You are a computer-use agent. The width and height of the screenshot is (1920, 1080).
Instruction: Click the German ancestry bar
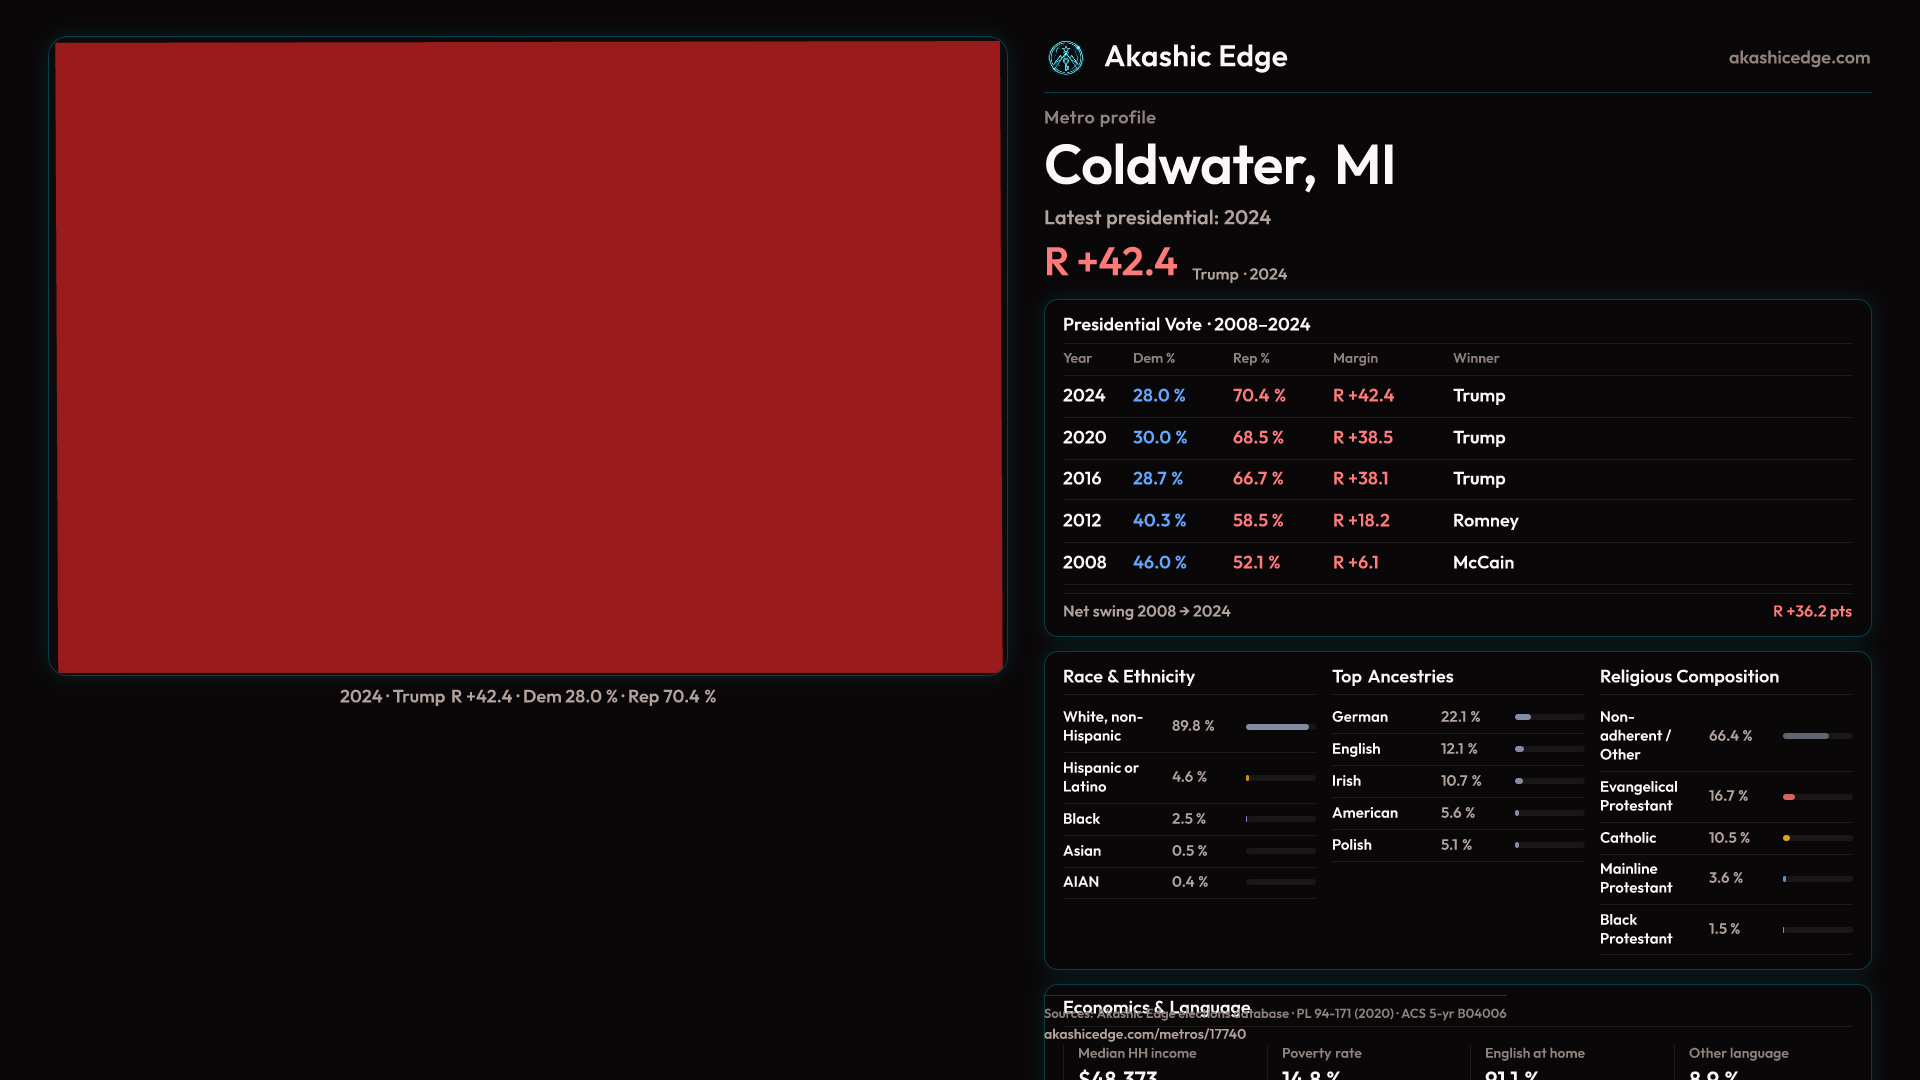(1524, 717)
